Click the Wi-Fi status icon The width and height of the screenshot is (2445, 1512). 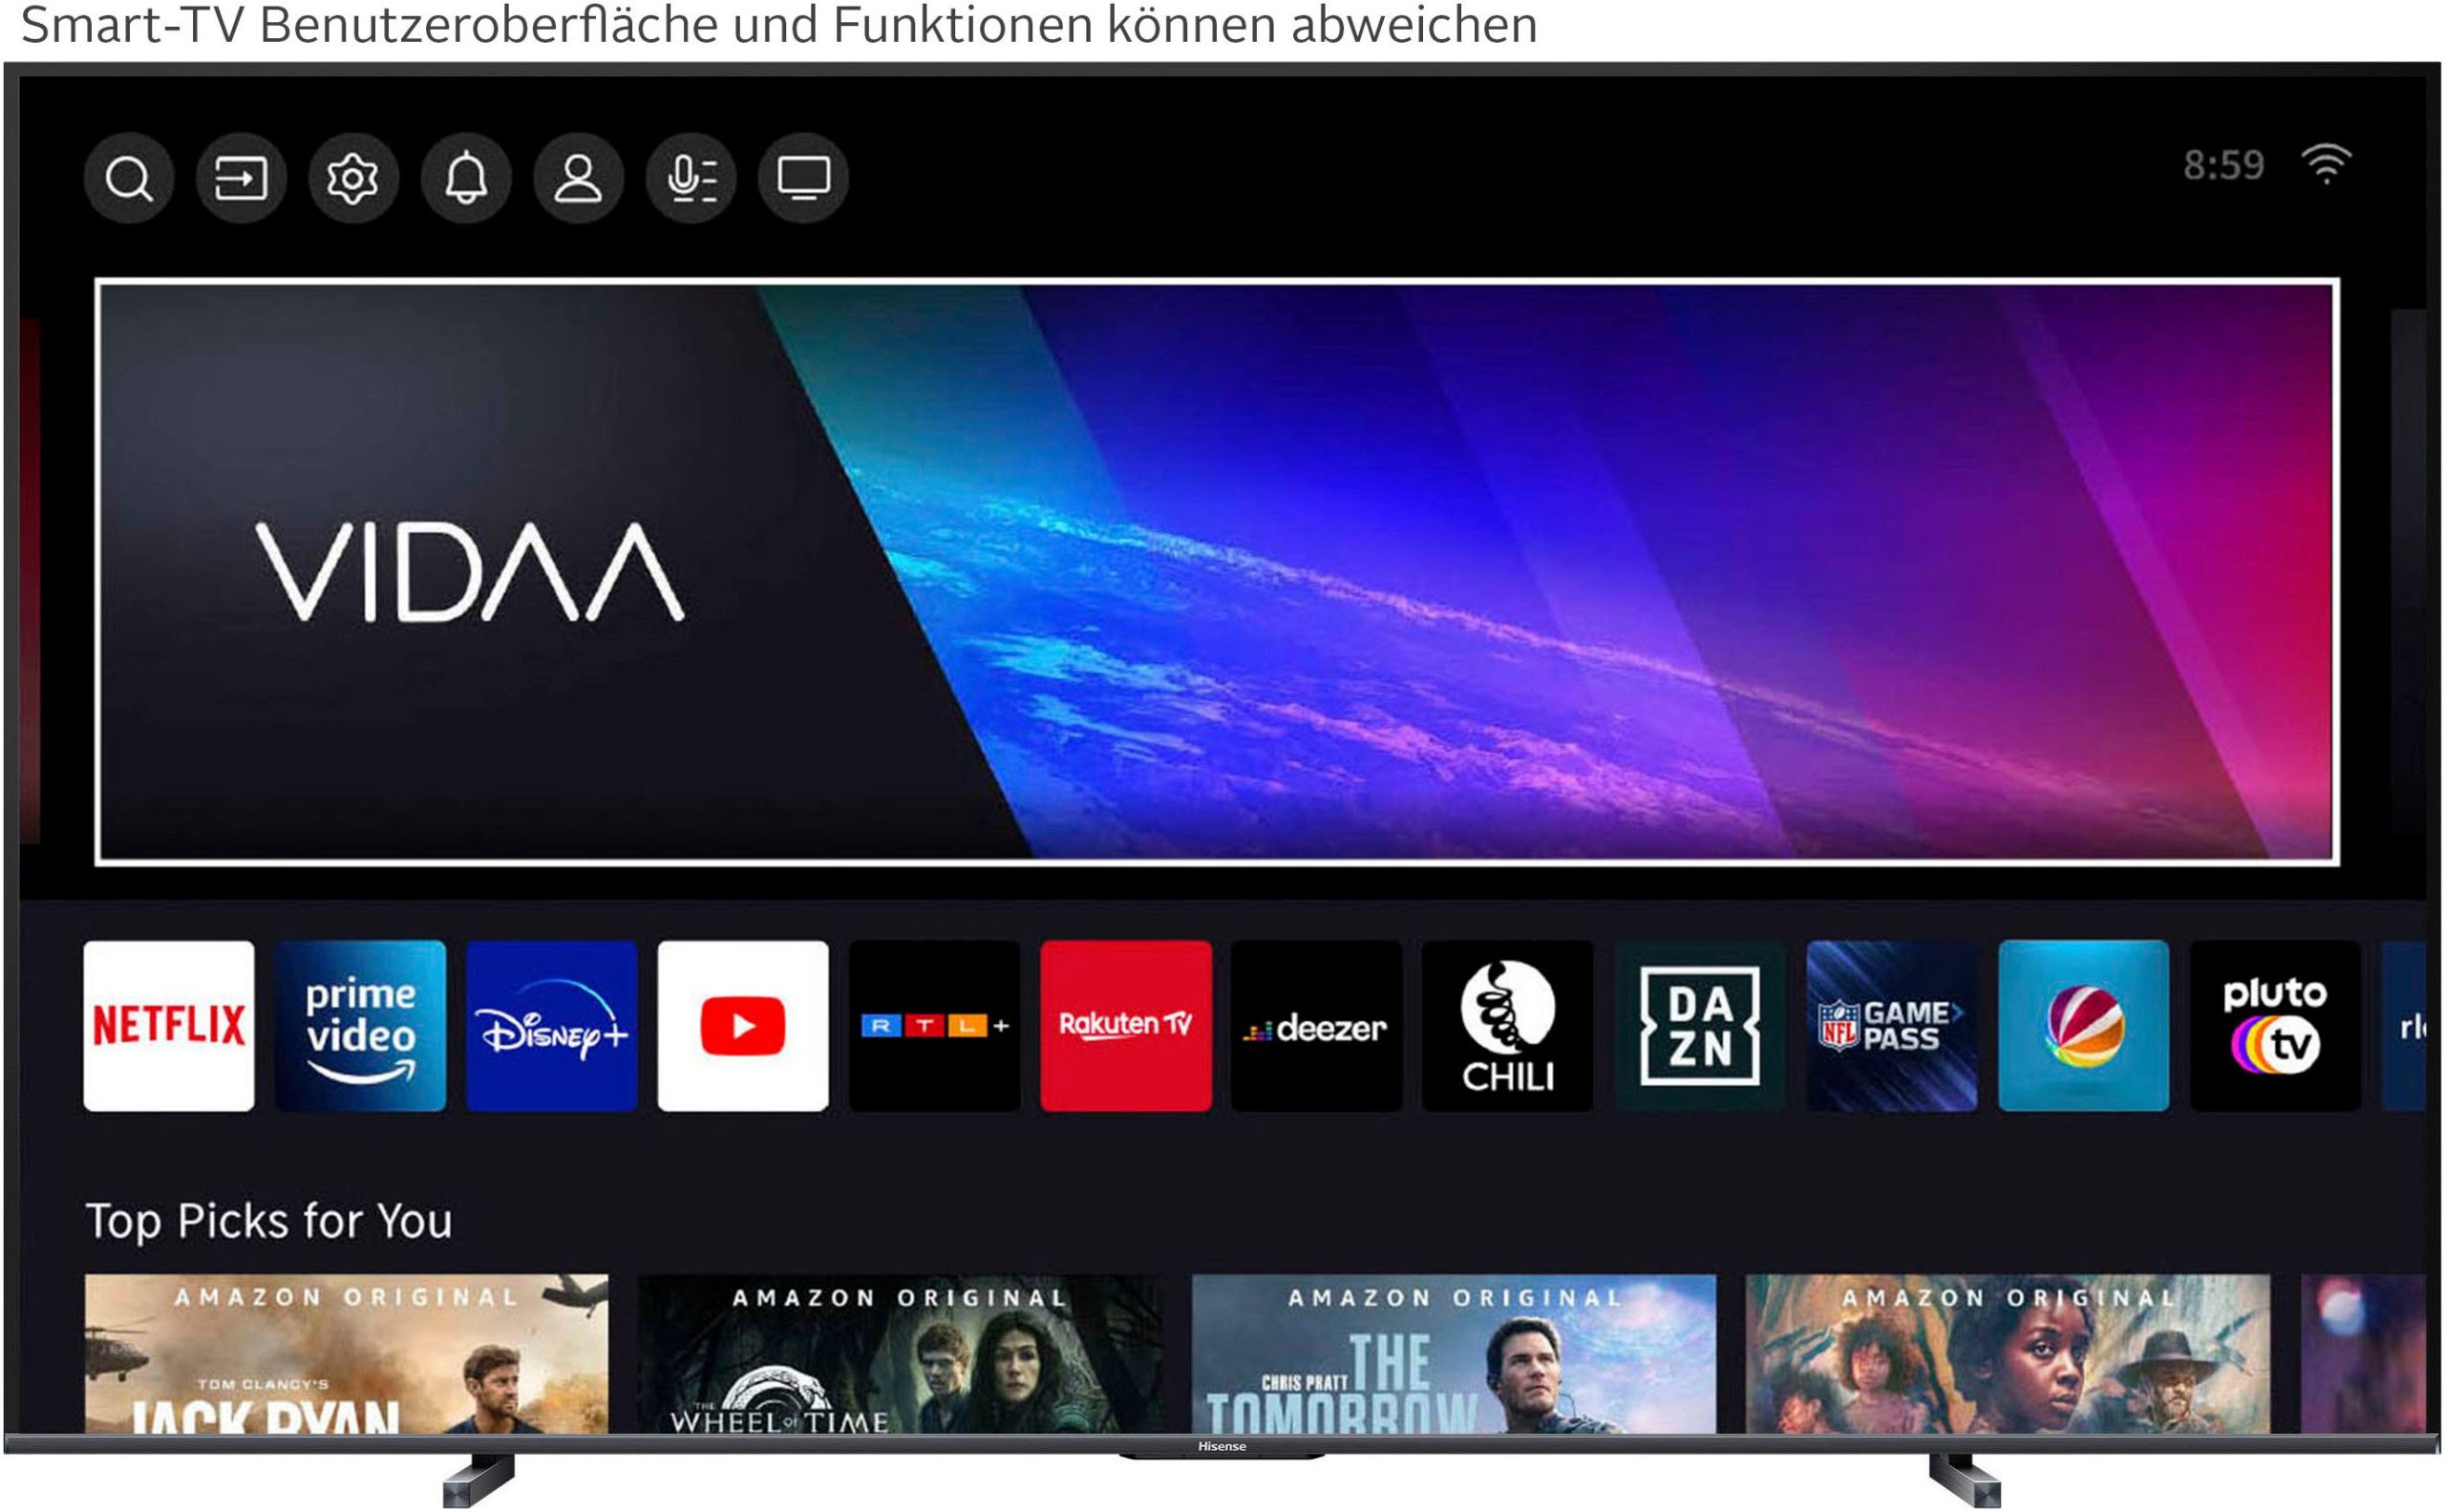coord(2326,164)
